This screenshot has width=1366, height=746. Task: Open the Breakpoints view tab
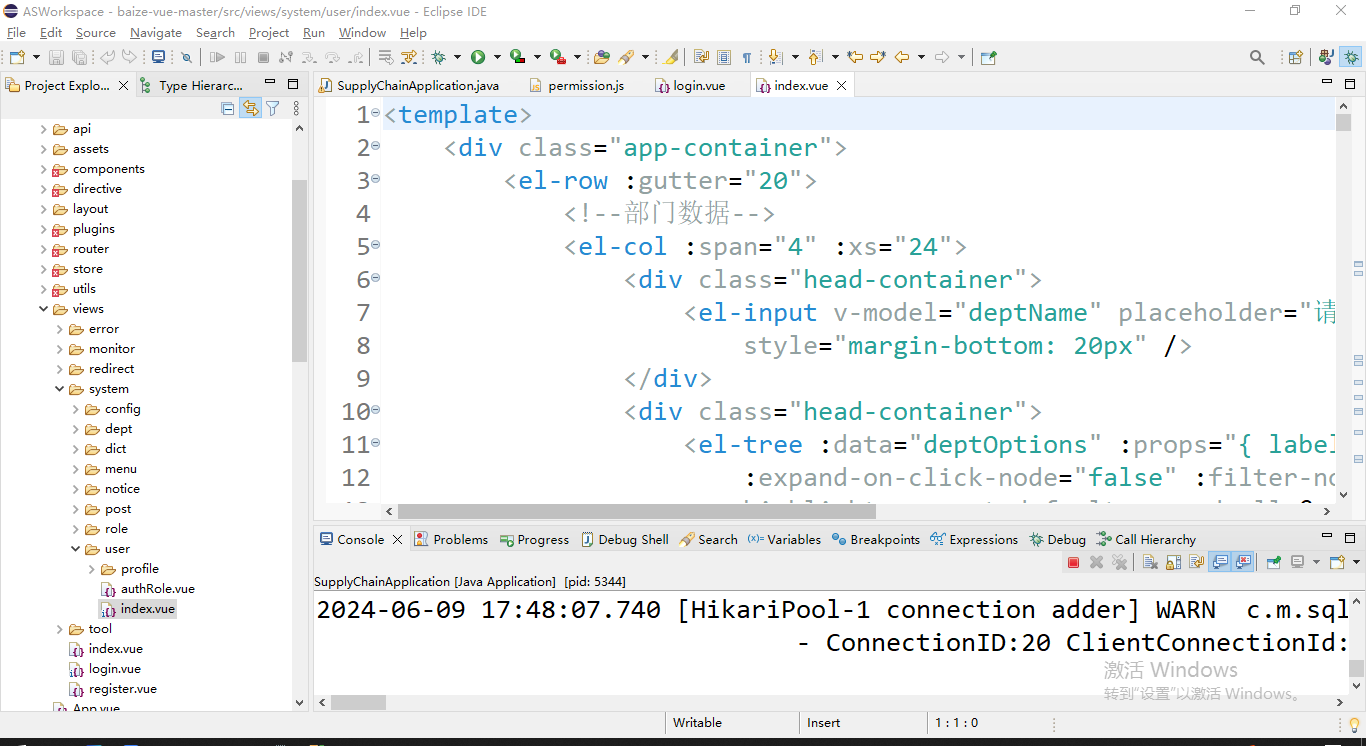tap(876, 539)
